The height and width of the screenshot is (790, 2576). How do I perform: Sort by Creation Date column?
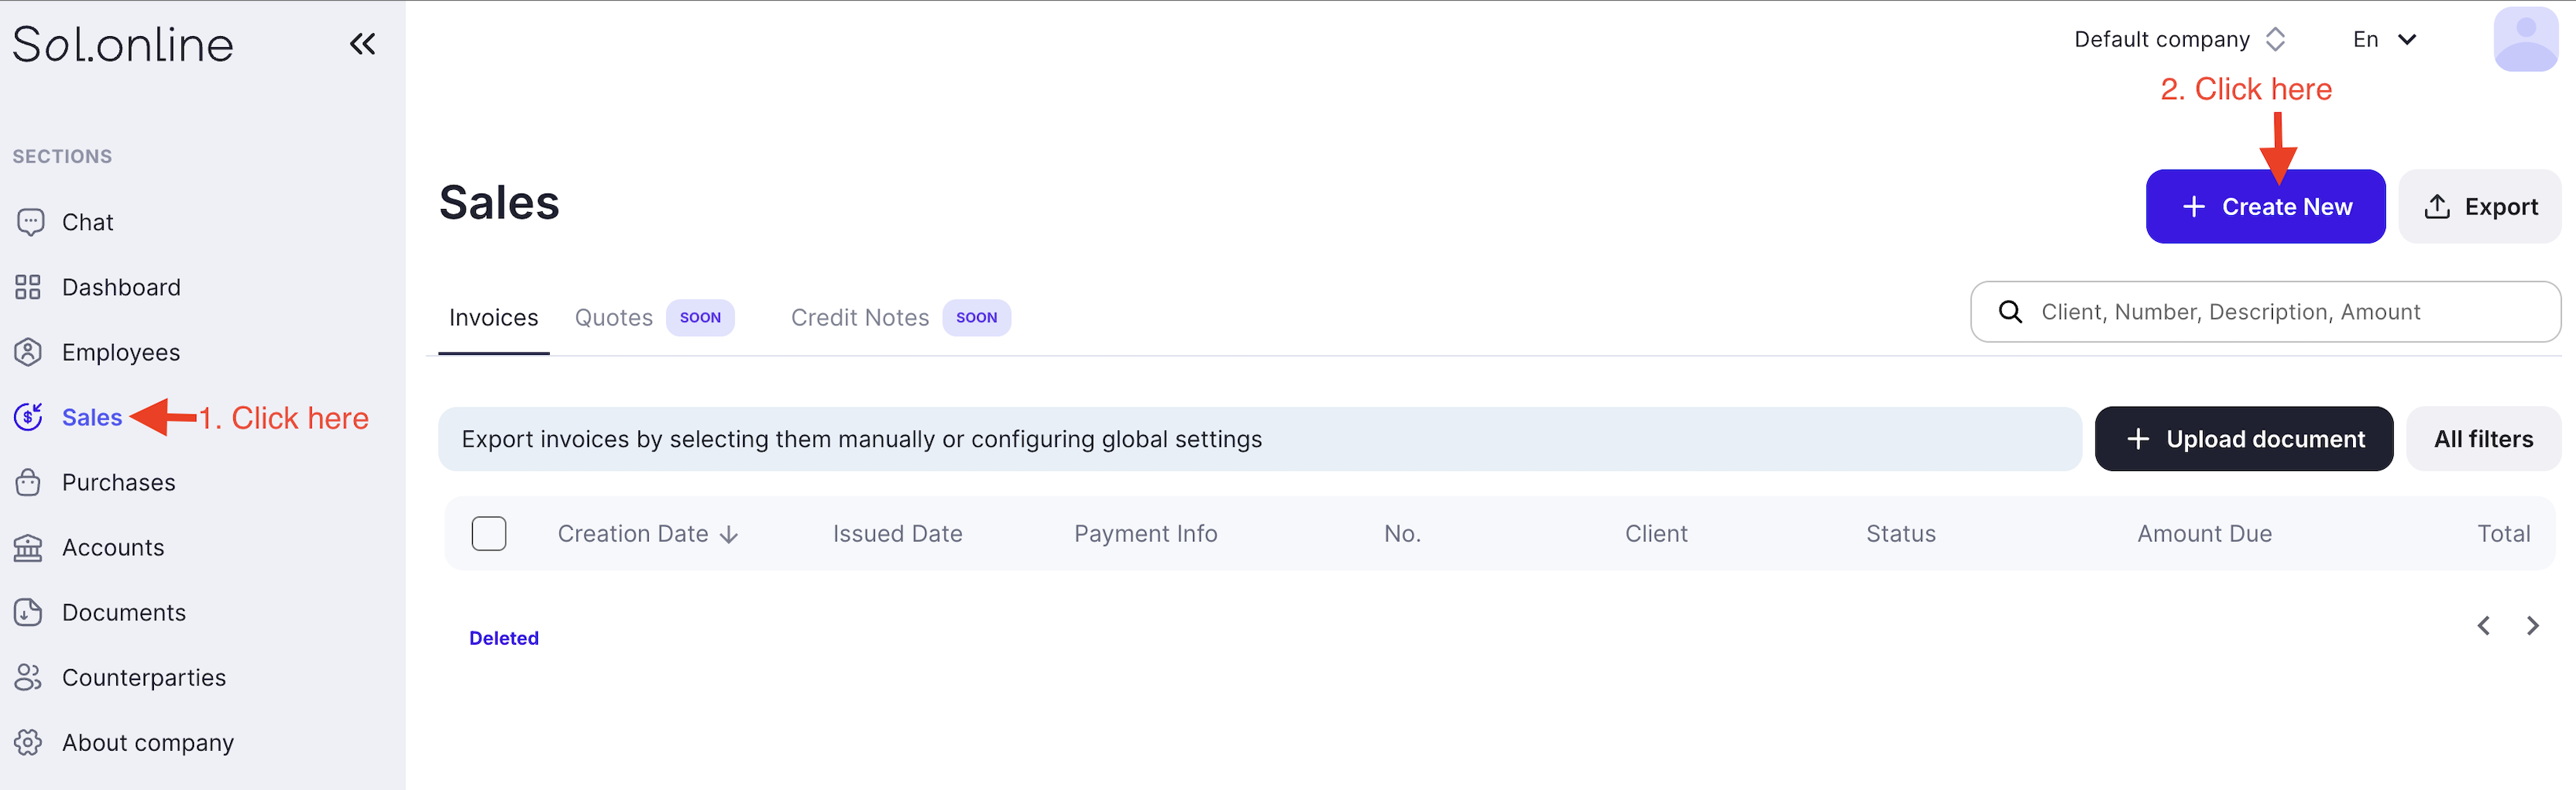pyautogui.click(x=647, y=533)
